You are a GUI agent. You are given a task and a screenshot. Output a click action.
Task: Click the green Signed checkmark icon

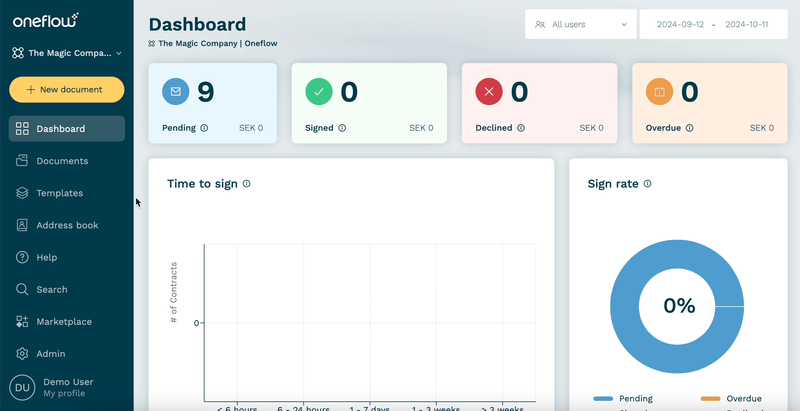319,91
